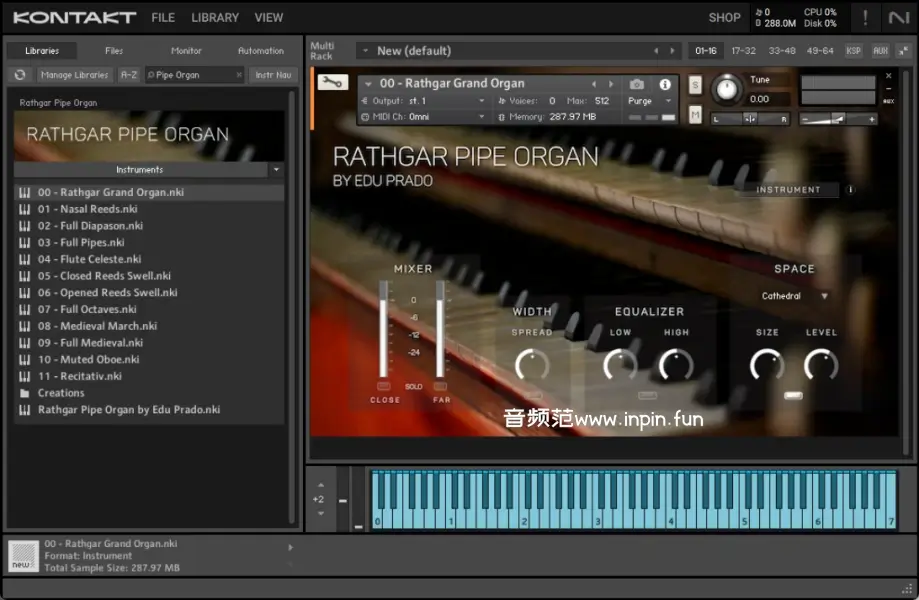
Task: Open instrument edit mode with wrench icon
Action: [331, 83]
